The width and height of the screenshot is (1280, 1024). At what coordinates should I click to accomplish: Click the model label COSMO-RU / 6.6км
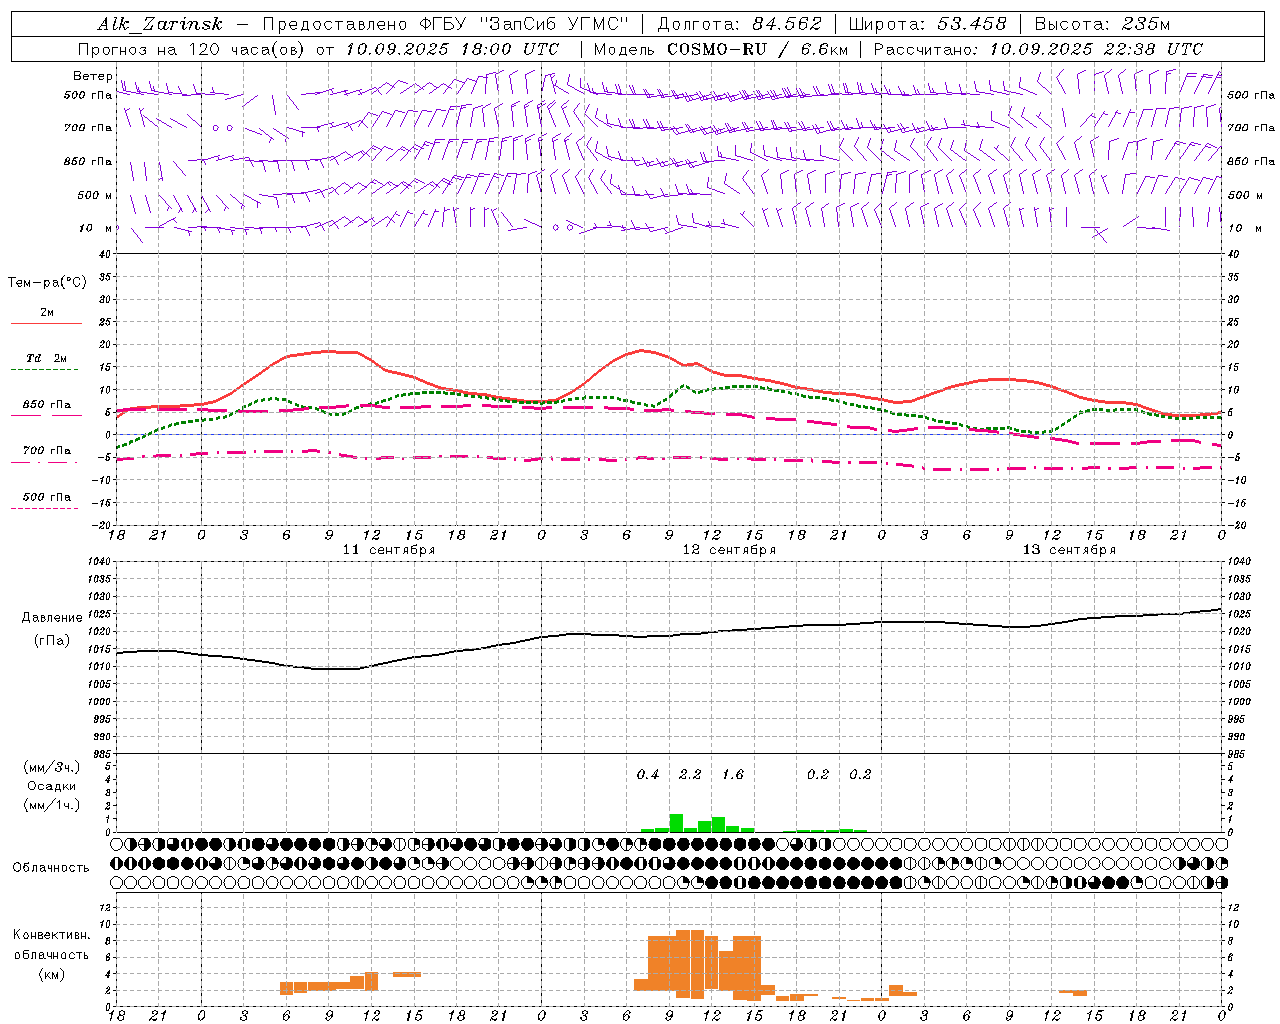coord(759,49)
